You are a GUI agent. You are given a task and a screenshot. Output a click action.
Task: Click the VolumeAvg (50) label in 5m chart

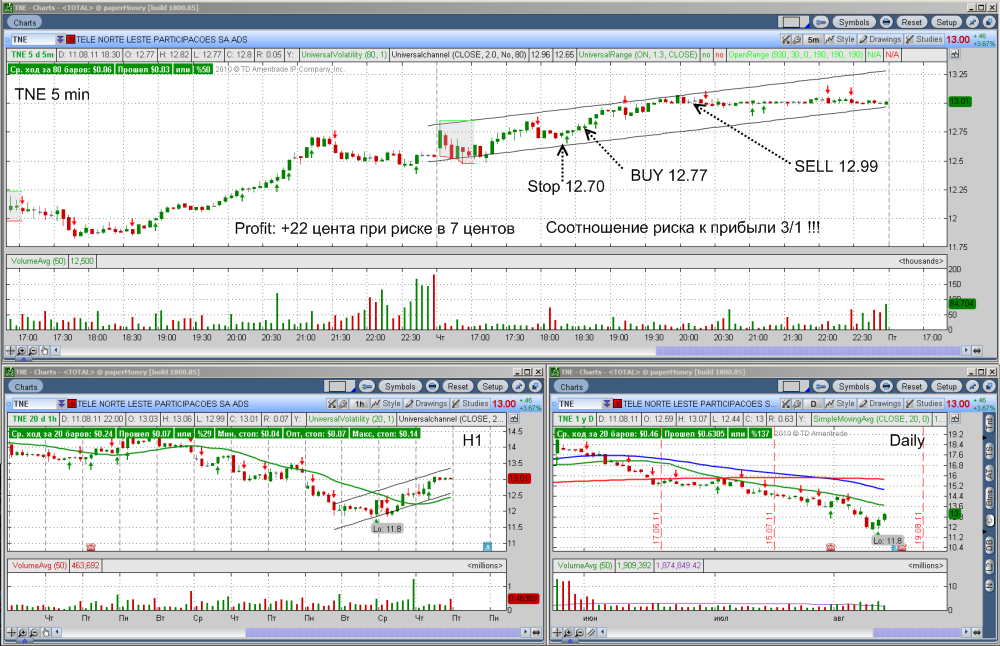[x=37, y=261]
